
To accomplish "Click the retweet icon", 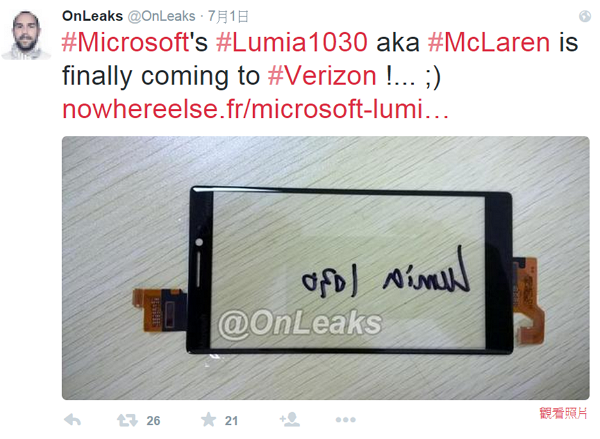I will coord(127,420).
